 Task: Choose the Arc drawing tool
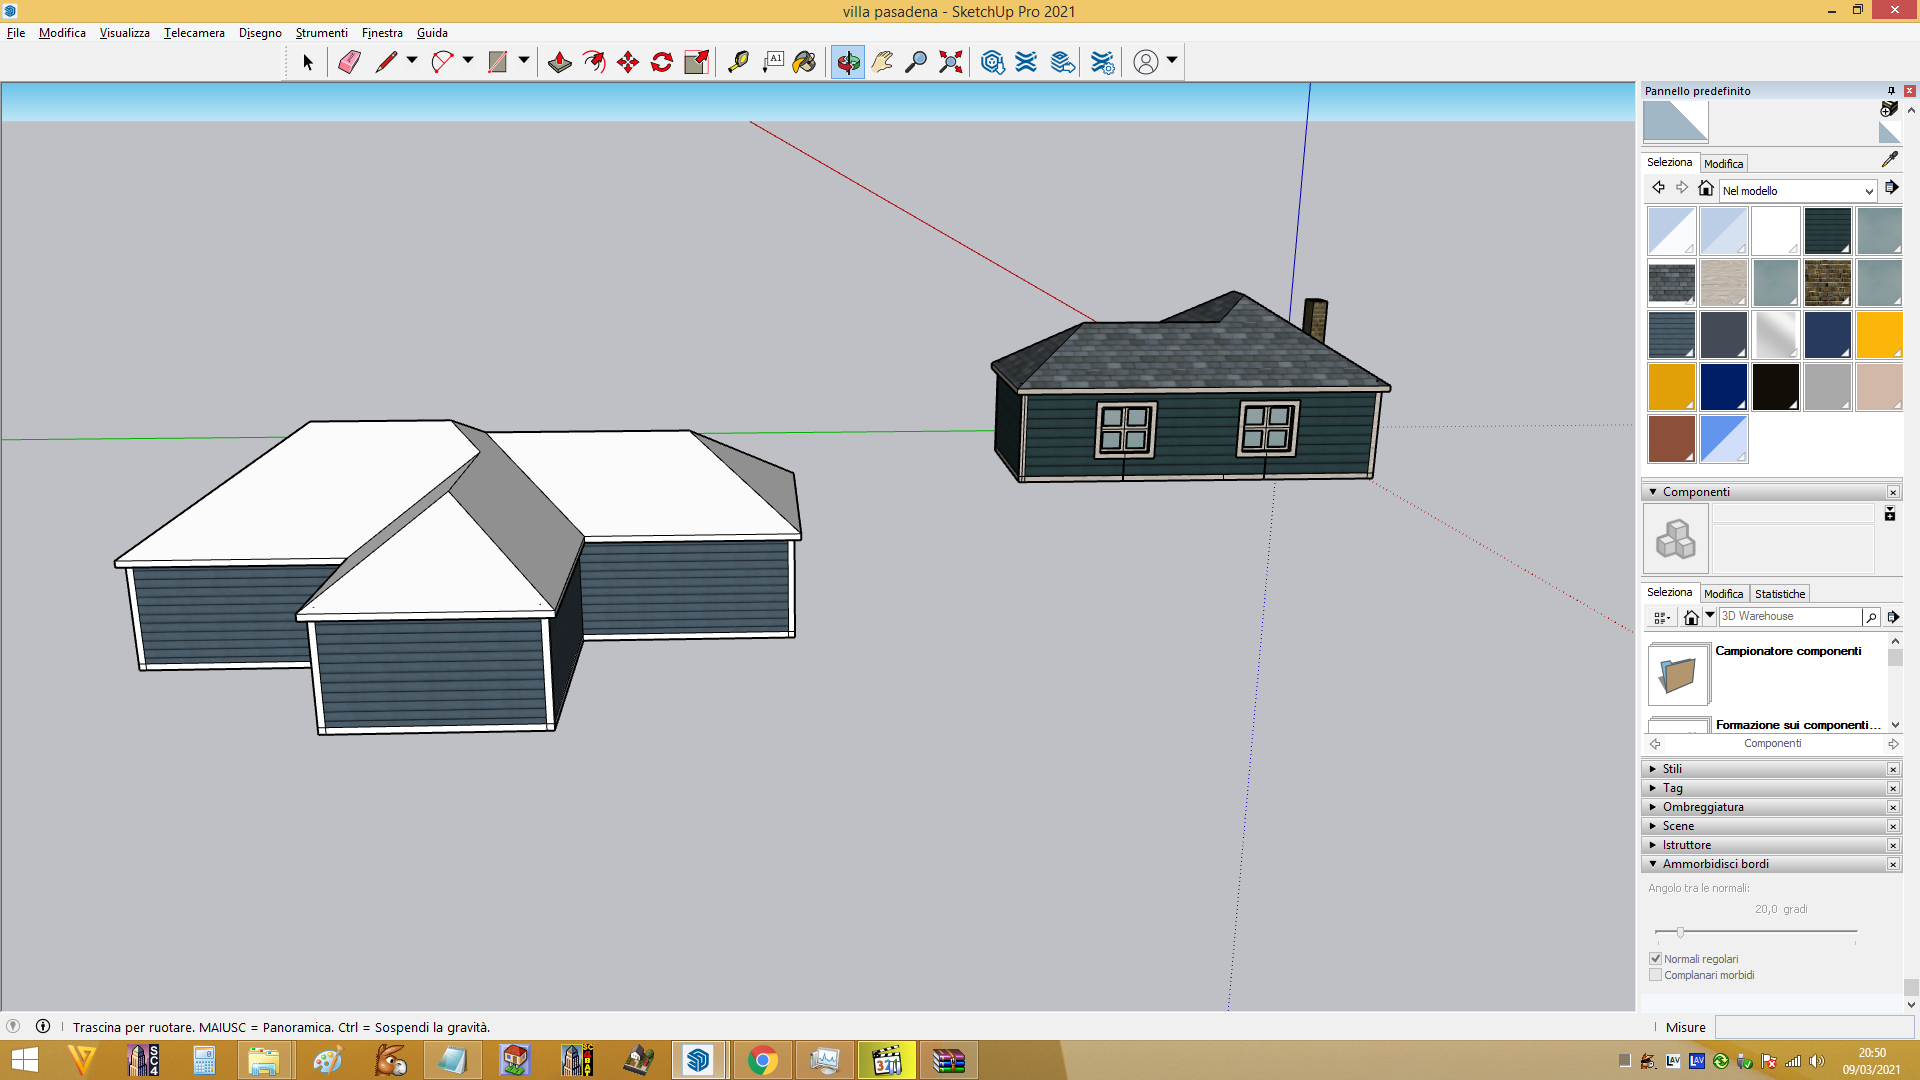442,62
